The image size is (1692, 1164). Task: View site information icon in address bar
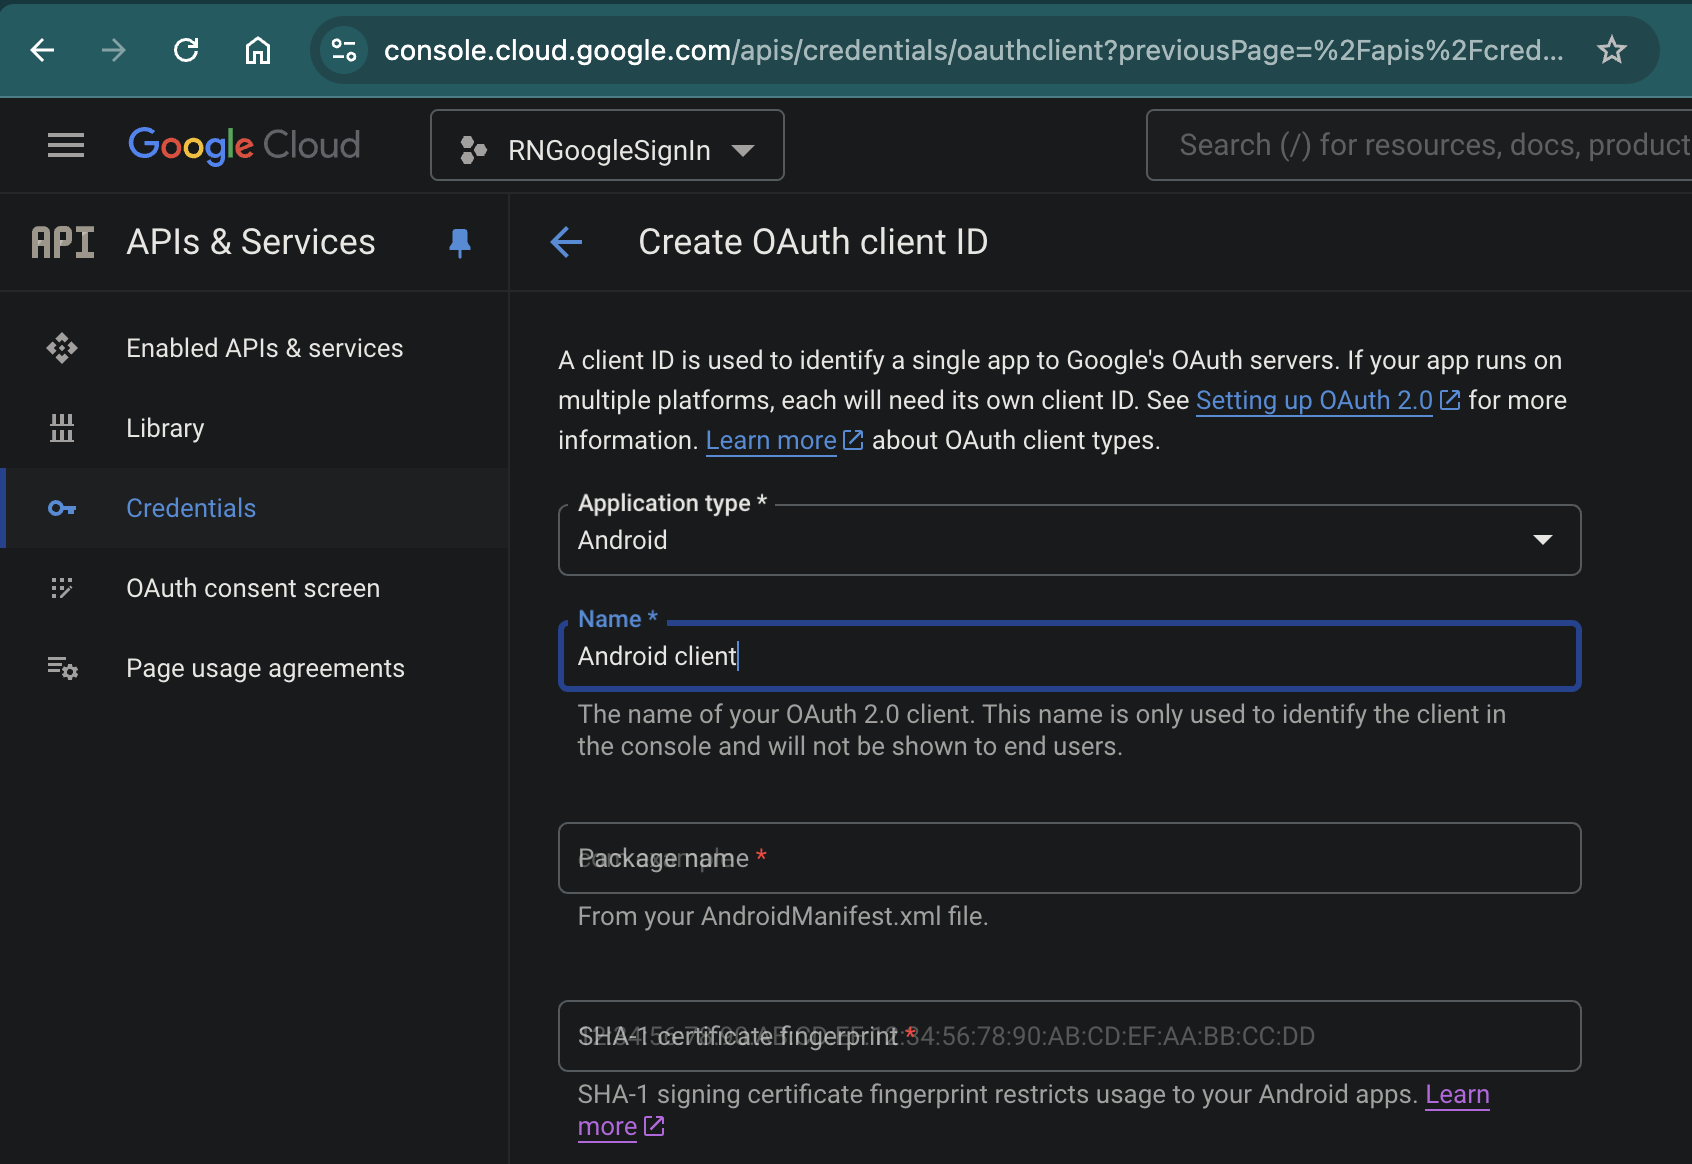tap(344, 50)
